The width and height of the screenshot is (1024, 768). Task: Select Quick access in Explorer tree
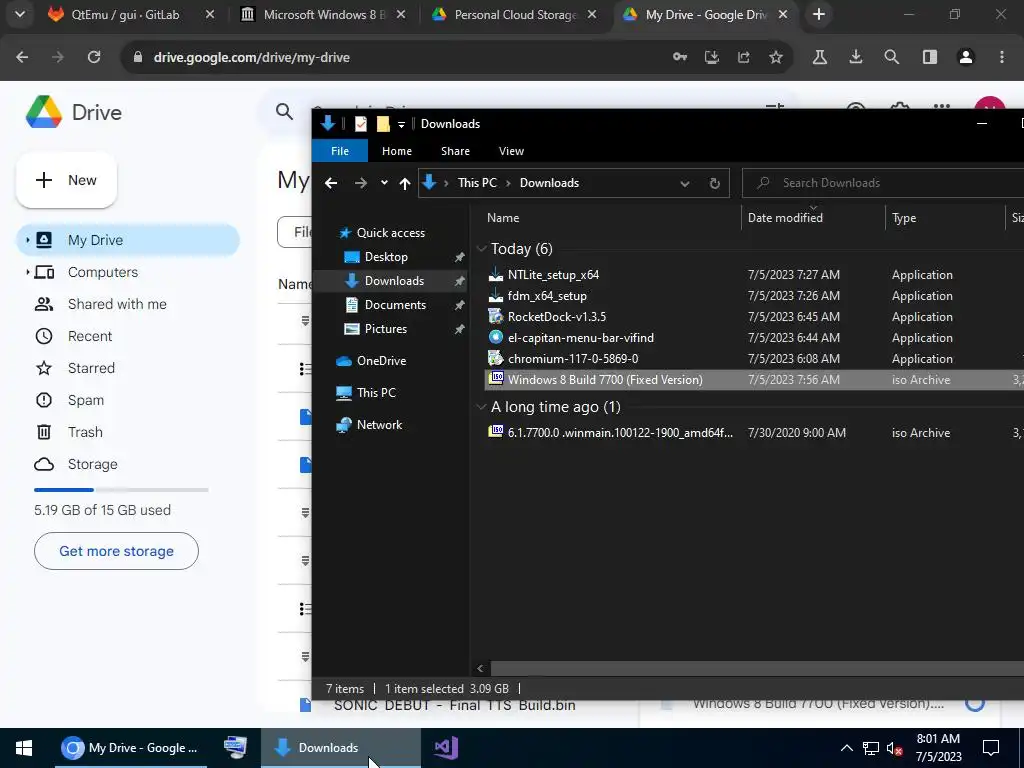click(x=391, y=232)
